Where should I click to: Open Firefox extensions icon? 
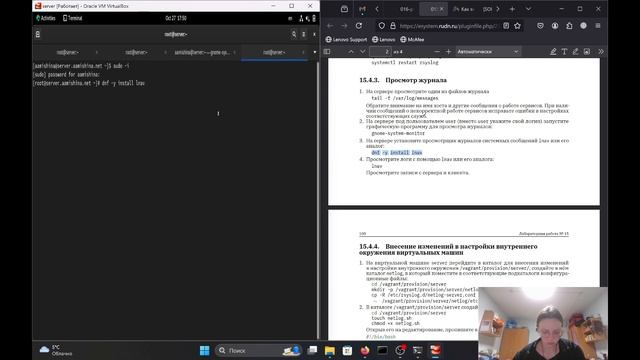[x=569, y=26]
